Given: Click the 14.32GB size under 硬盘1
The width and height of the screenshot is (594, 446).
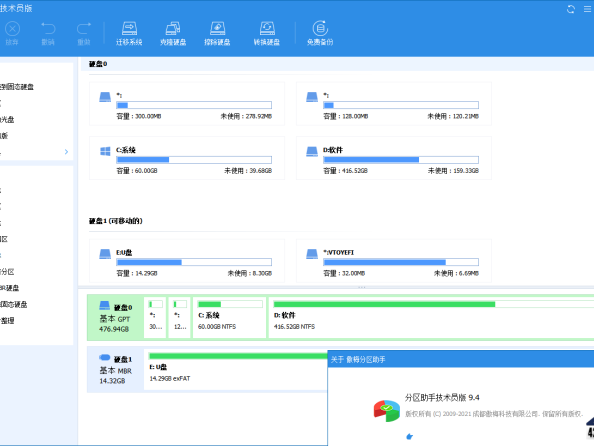Looking at the screenshot, I should (x=112, y=381).
